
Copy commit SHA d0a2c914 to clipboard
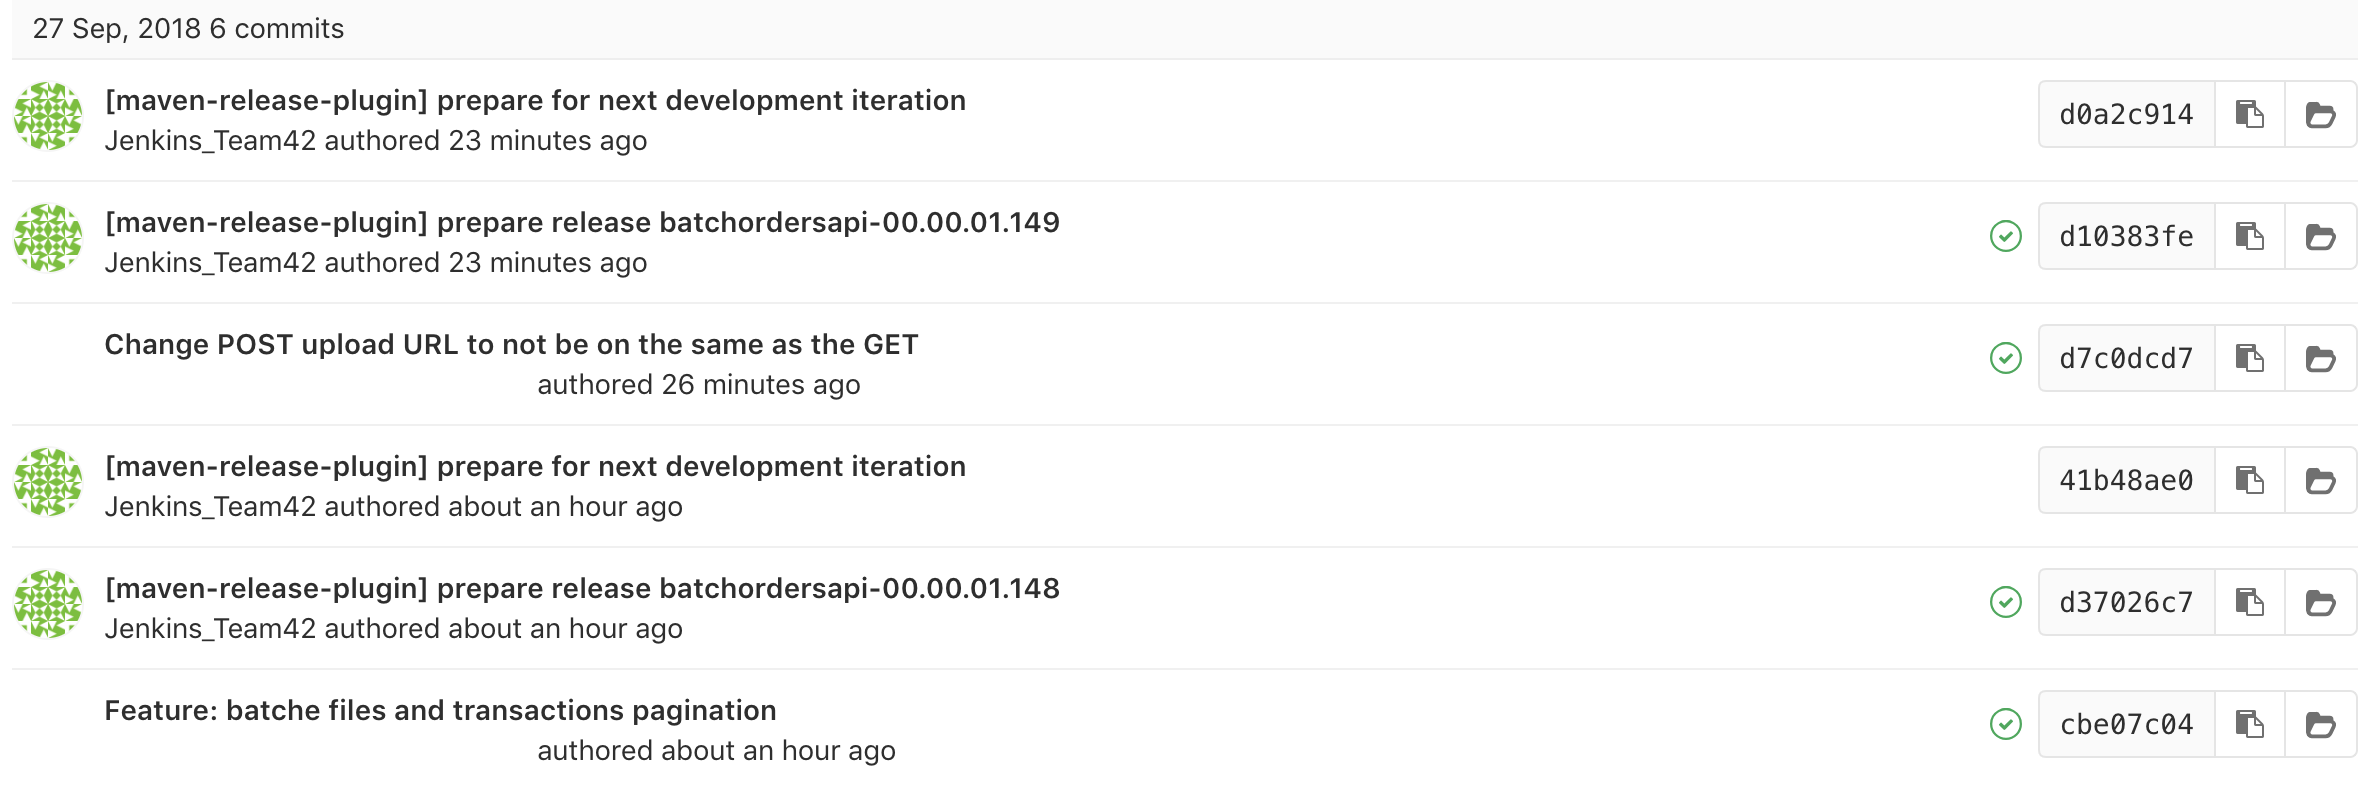pyautogui.click(x=2250, y=115)
